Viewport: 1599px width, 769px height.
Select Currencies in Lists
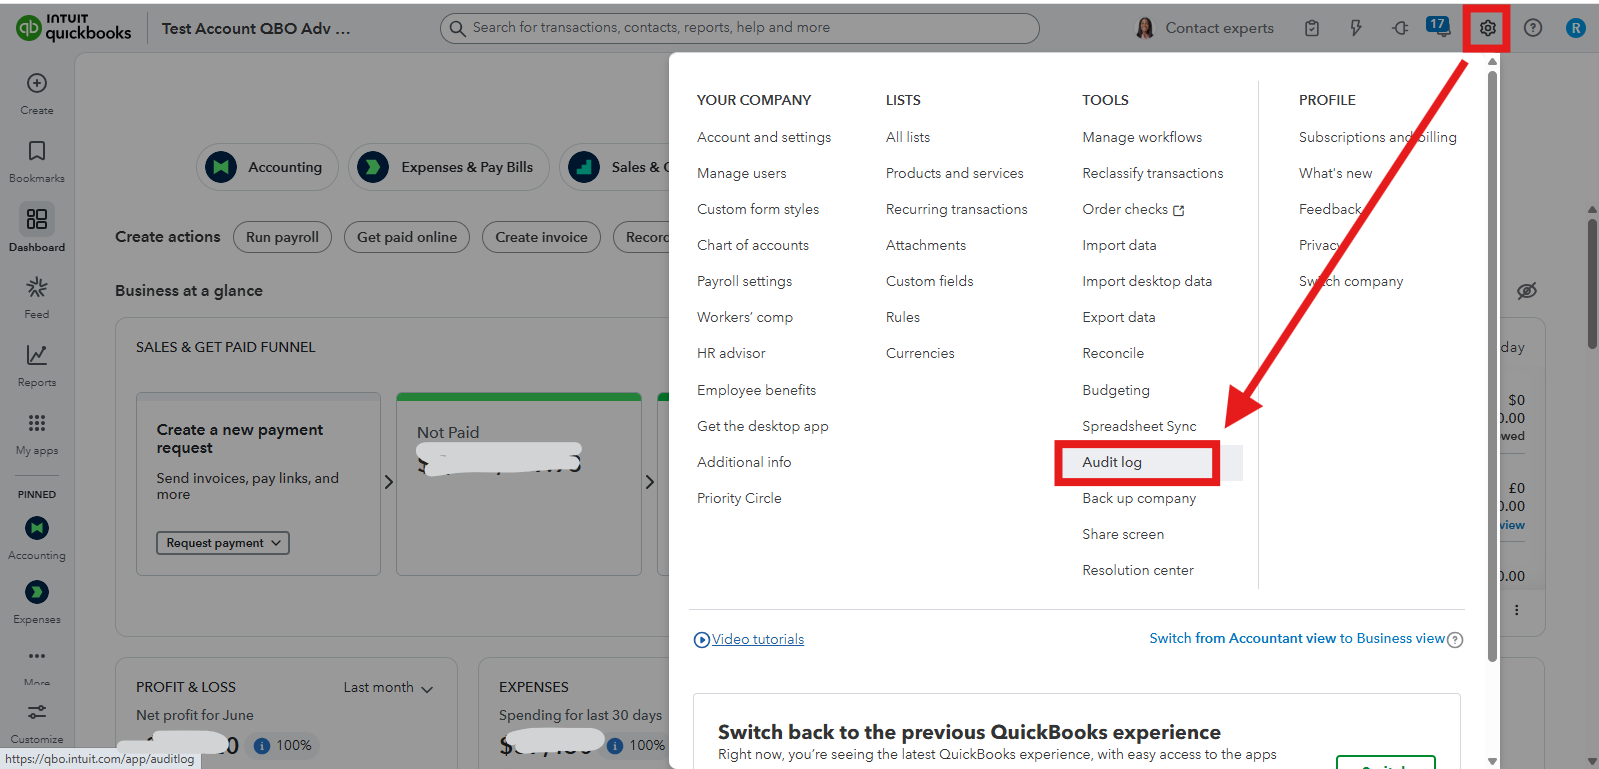coord(920,353)
